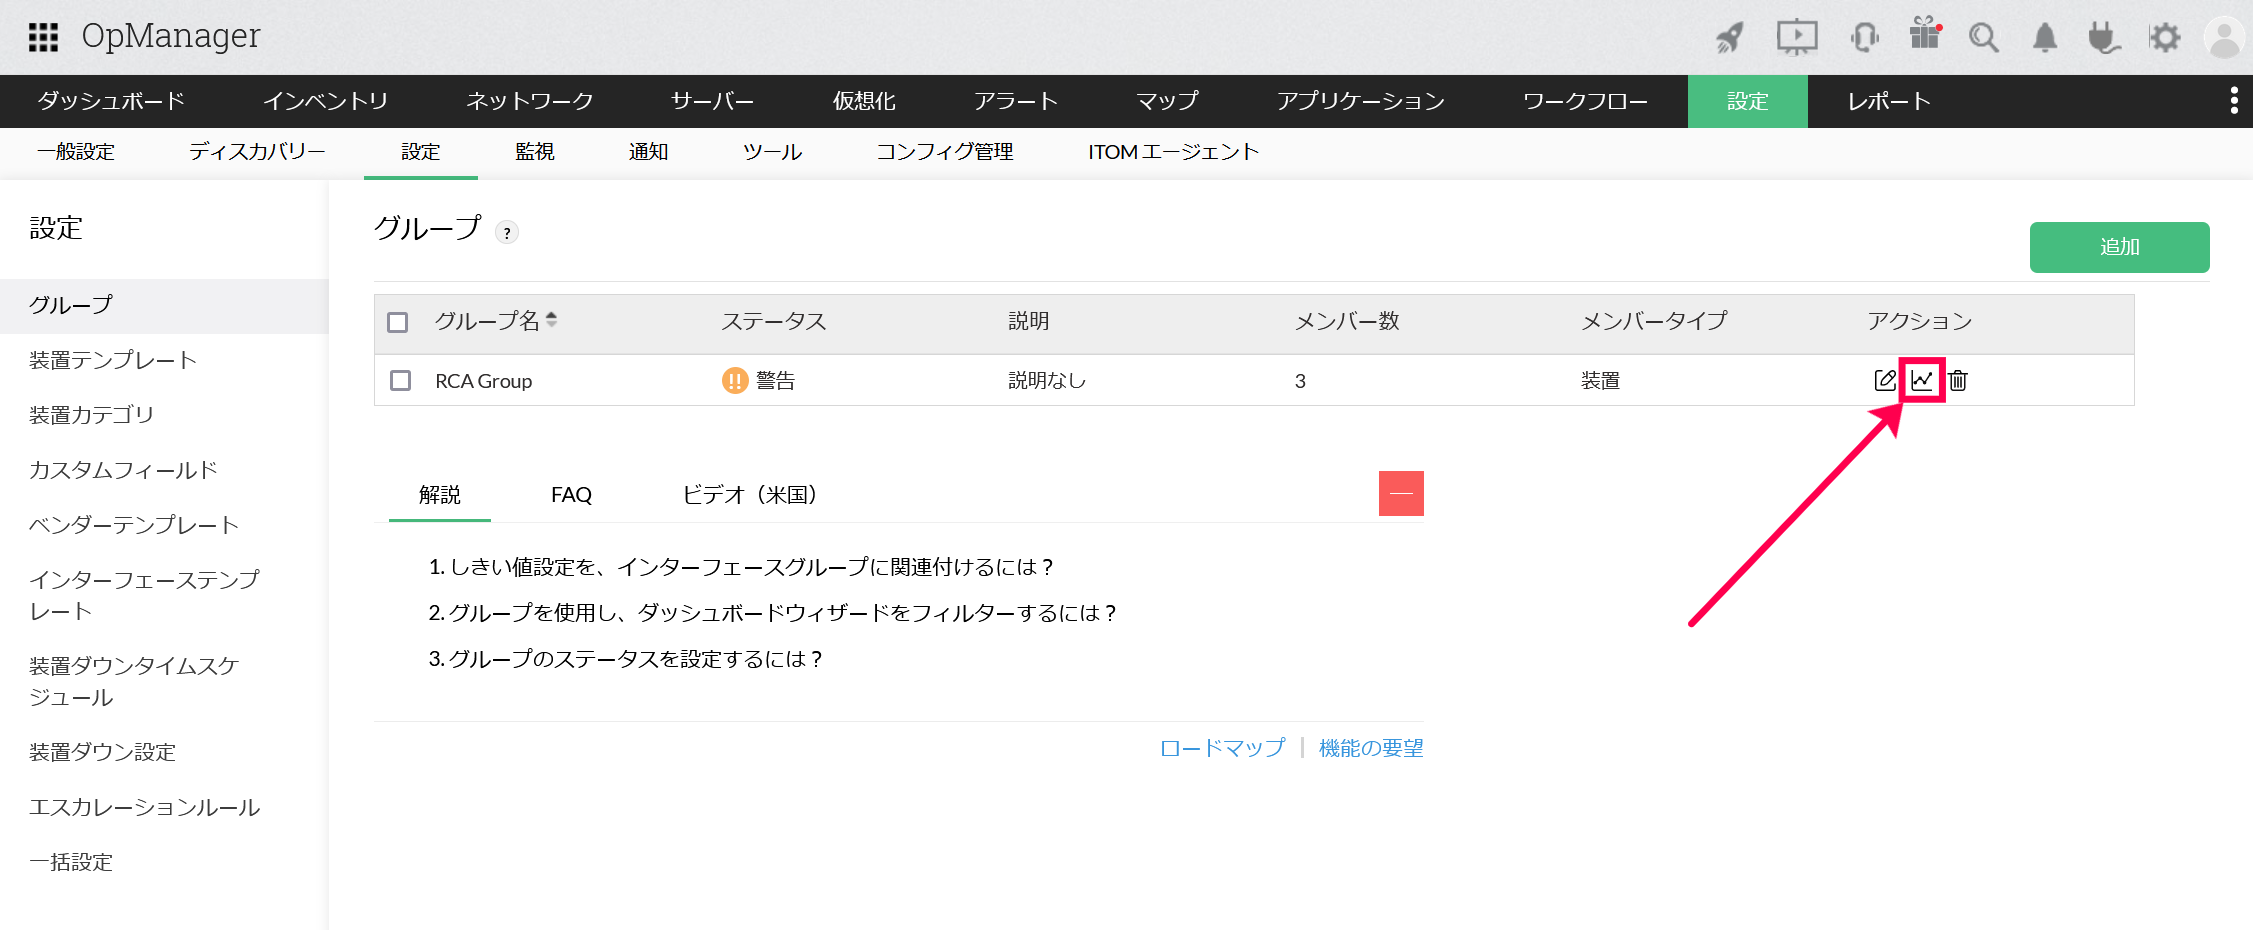Select 装置テンプレート in the sidebar

pyautogui.click(x=113, y=360)
